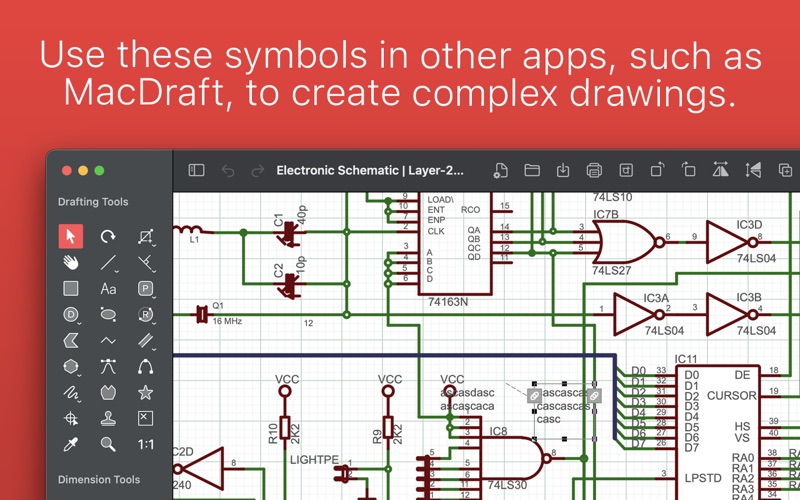Click the 1:1 actual size button
Screen dimensions: 800x500
point(146,444)
